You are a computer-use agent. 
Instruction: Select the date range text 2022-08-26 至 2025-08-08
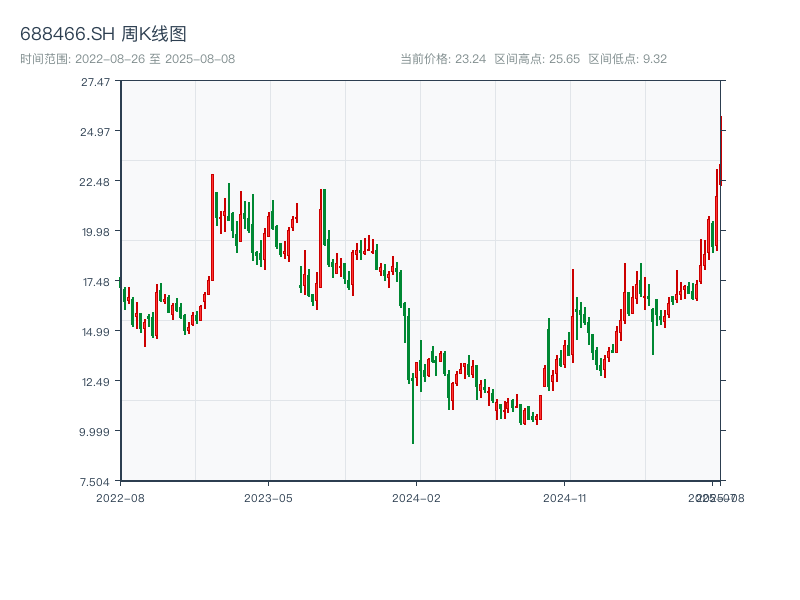pos(155,59)
